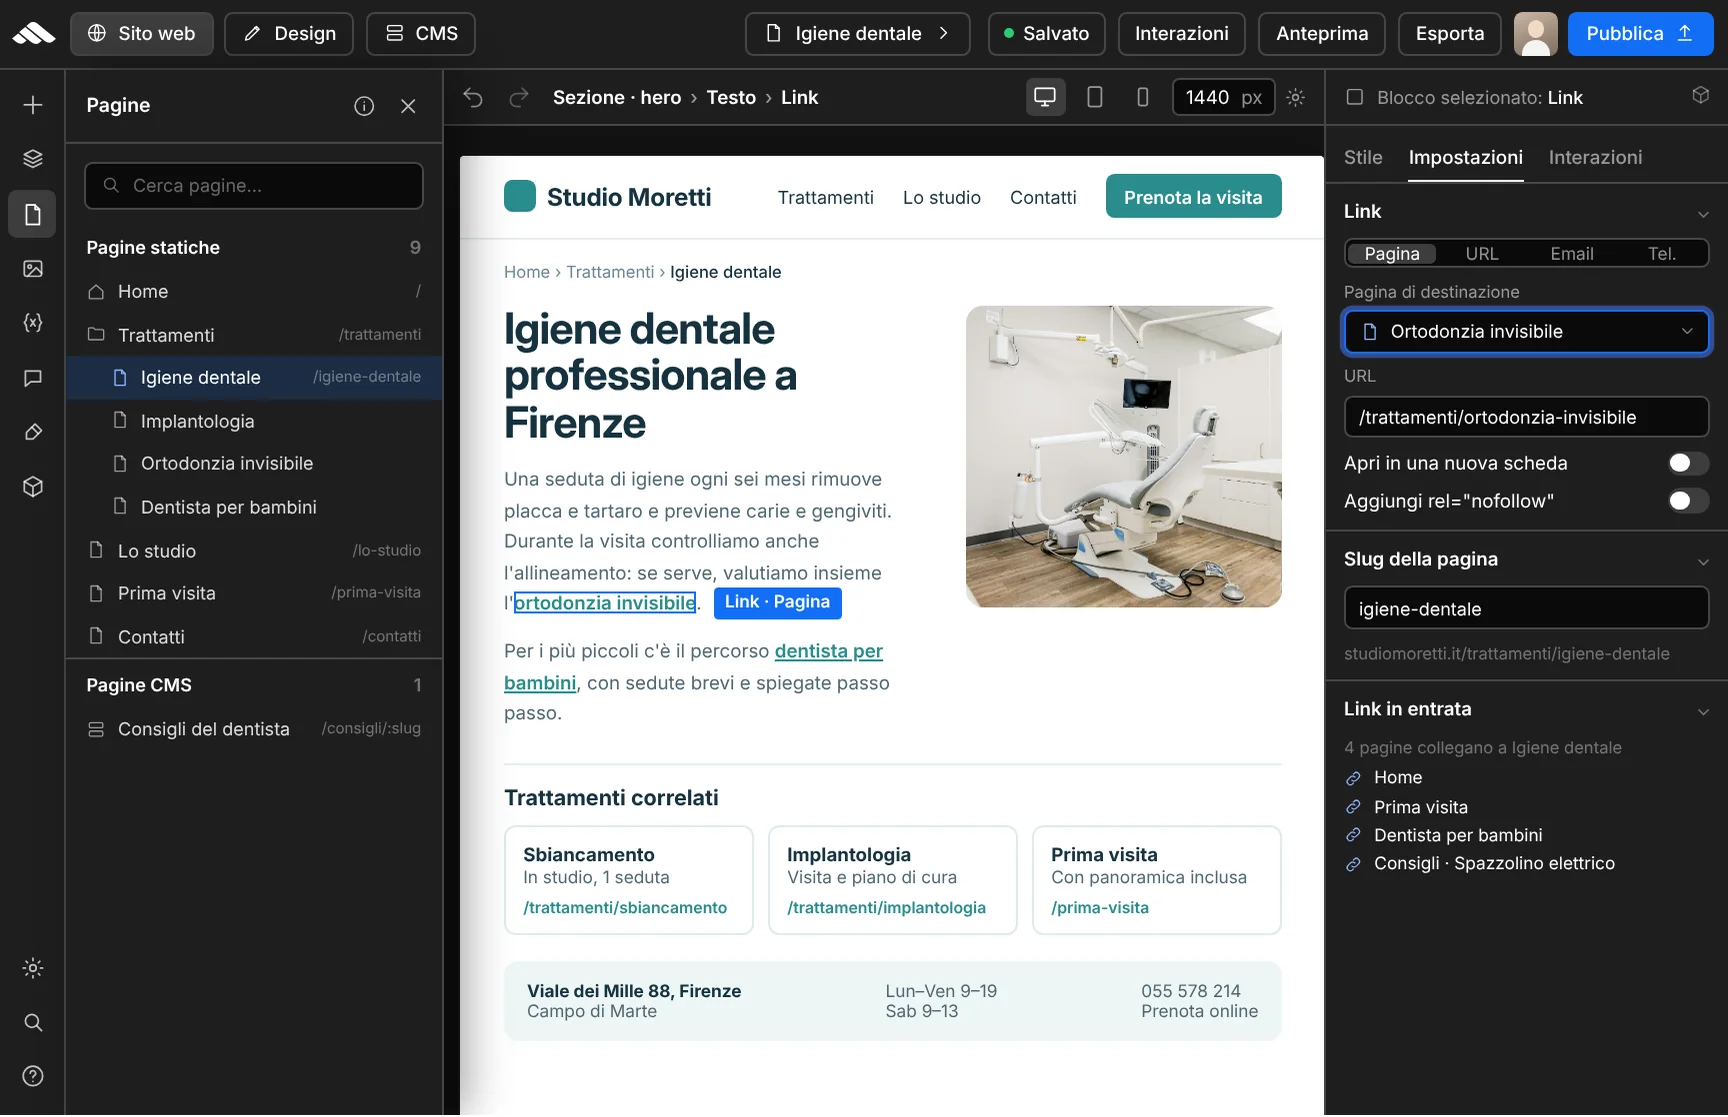Switch to desktop viewport
This screenshot has width=1728, height=1117.
pos(1045,97)
